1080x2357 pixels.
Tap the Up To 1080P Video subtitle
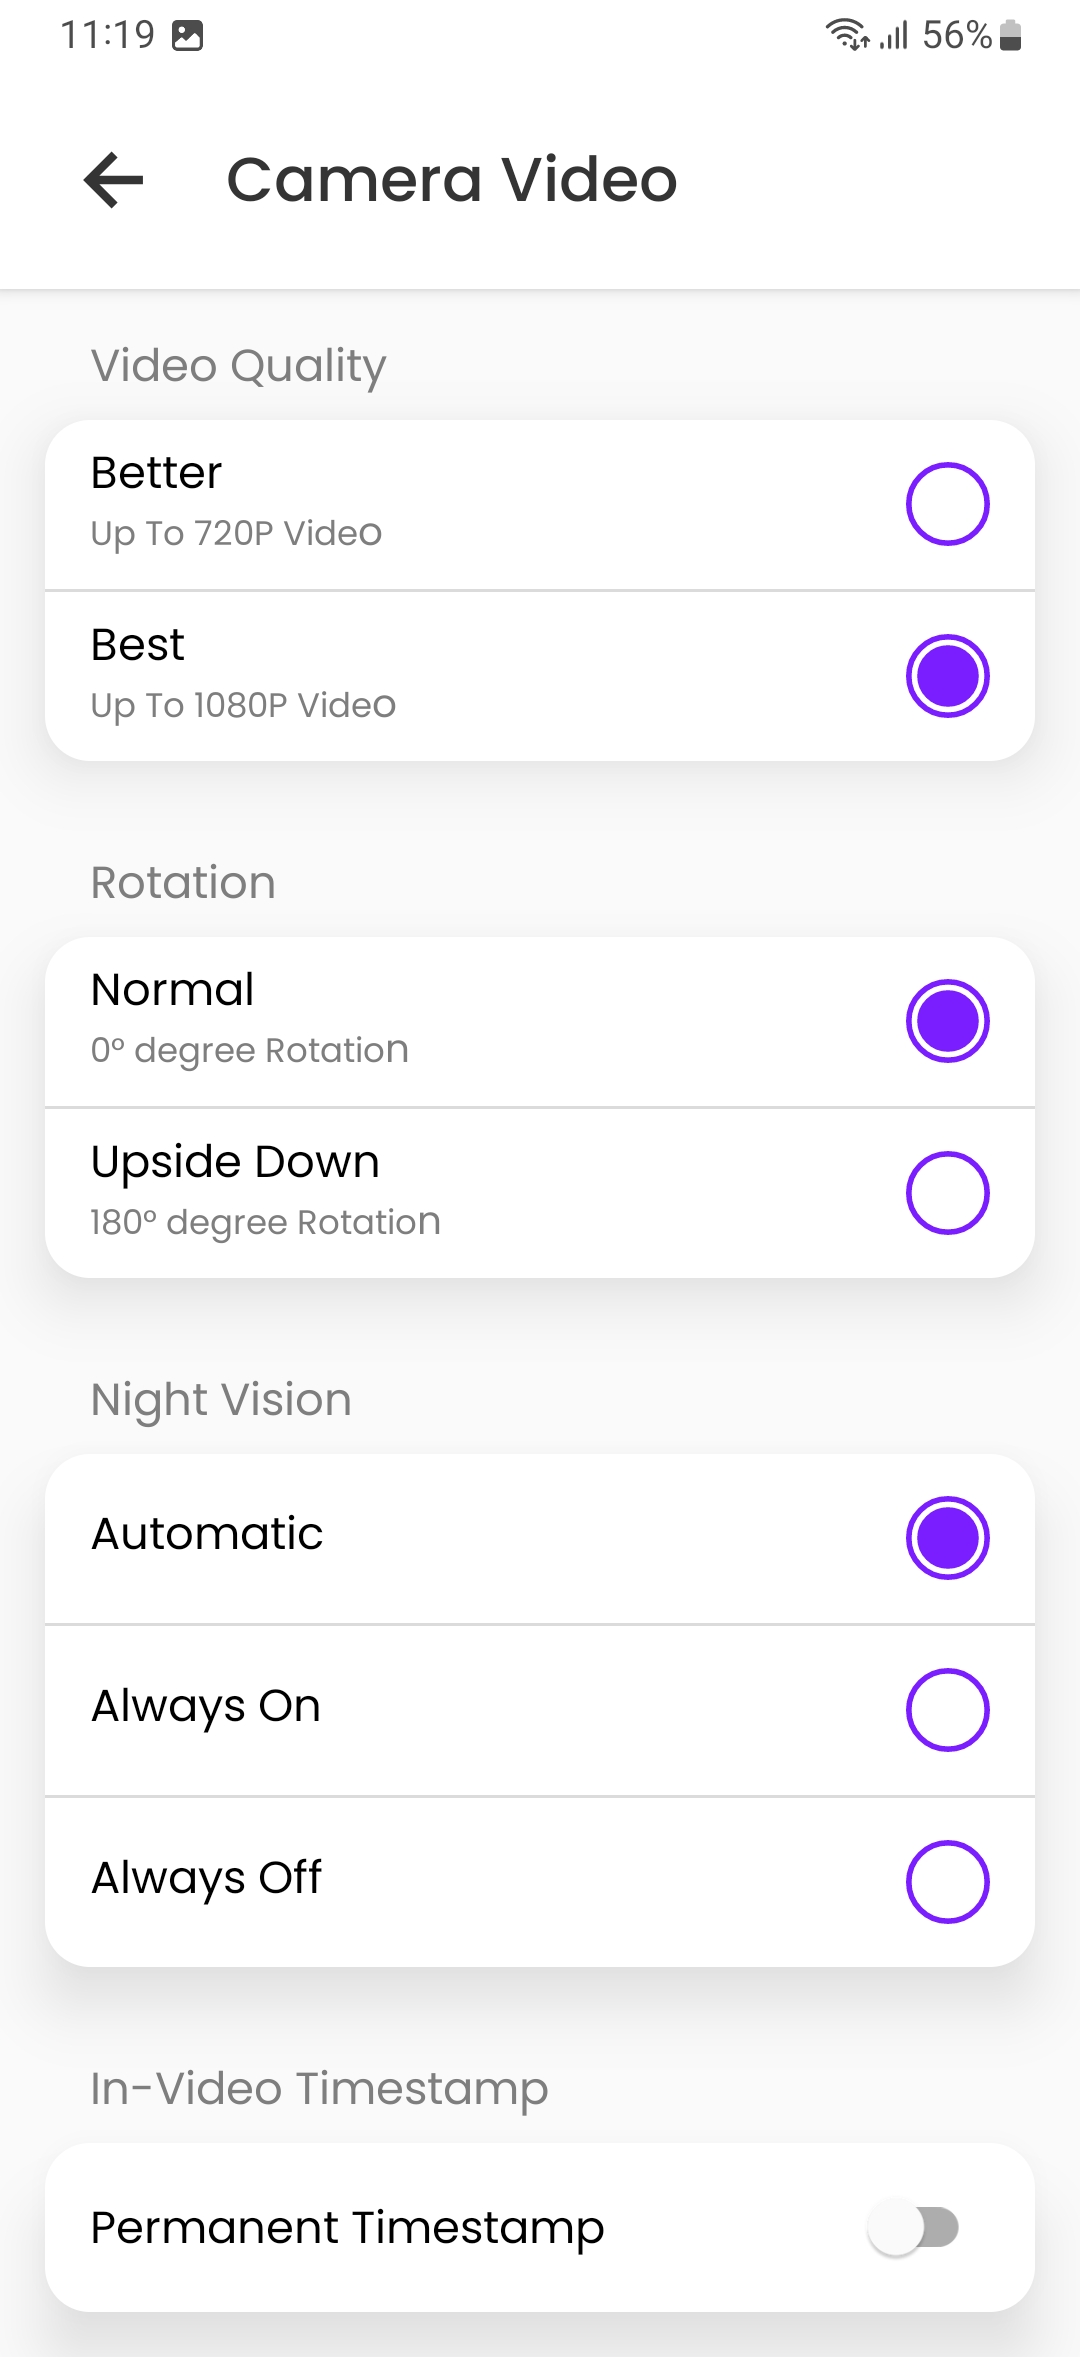point(243,706)
